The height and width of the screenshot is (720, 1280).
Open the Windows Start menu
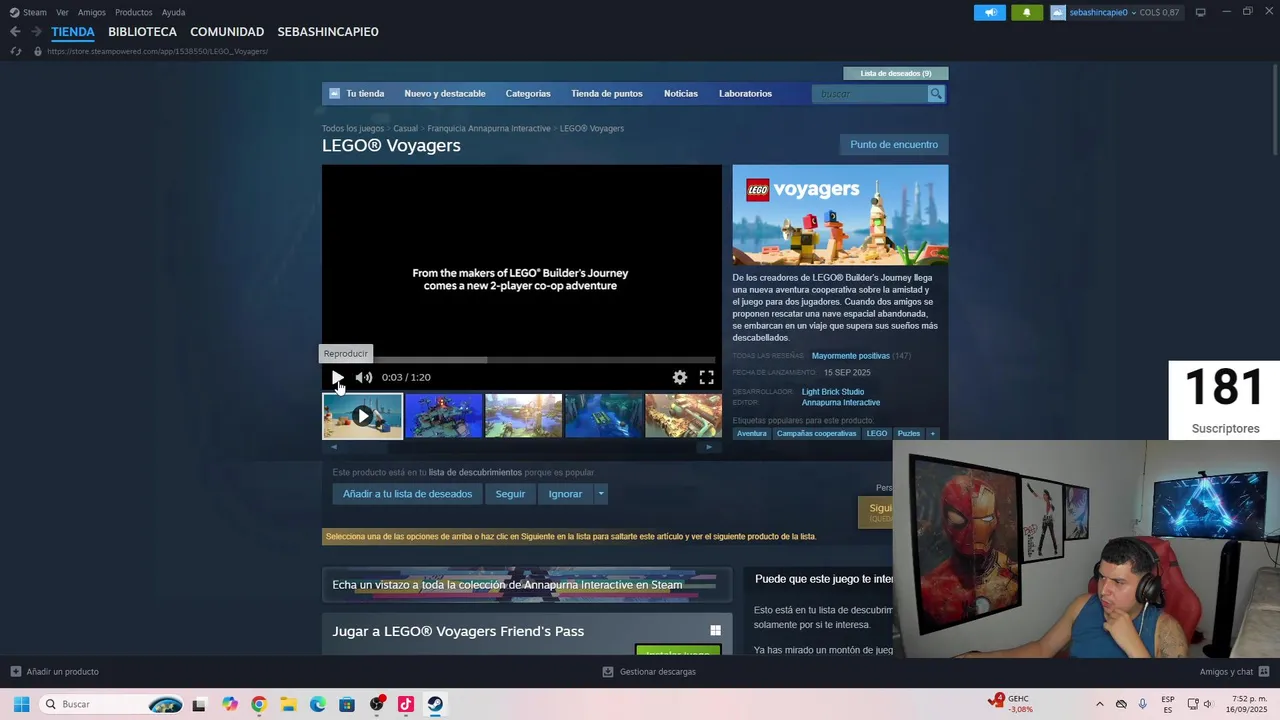tap(21, 704)
